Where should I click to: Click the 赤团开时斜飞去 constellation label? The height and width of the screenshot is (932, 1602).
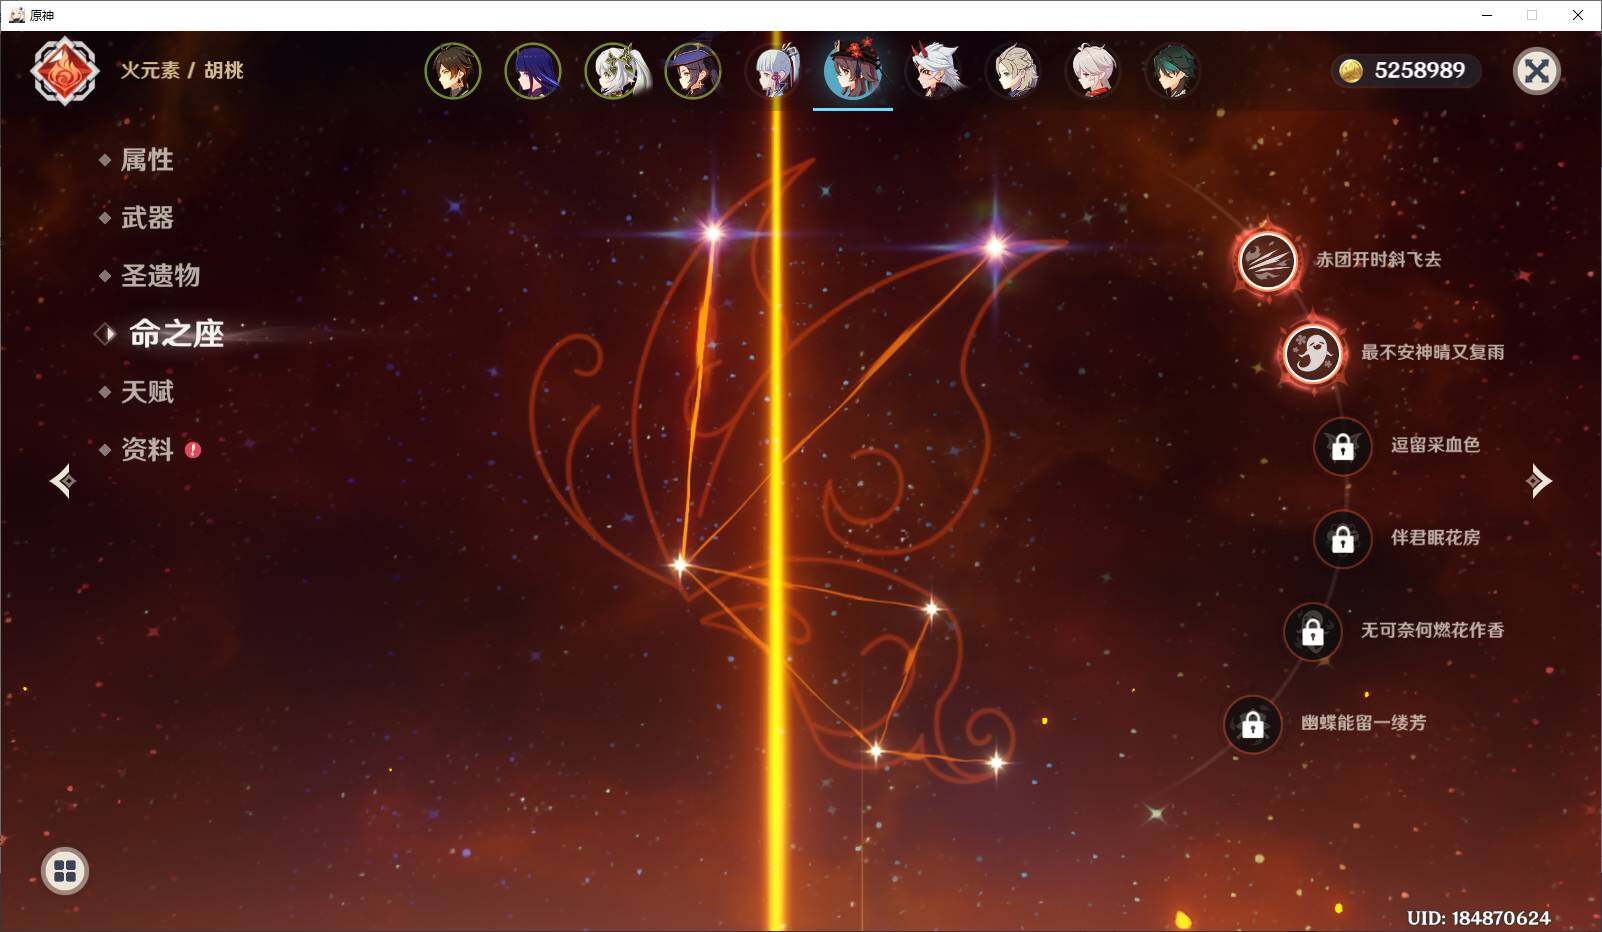tap(1378, 260)
